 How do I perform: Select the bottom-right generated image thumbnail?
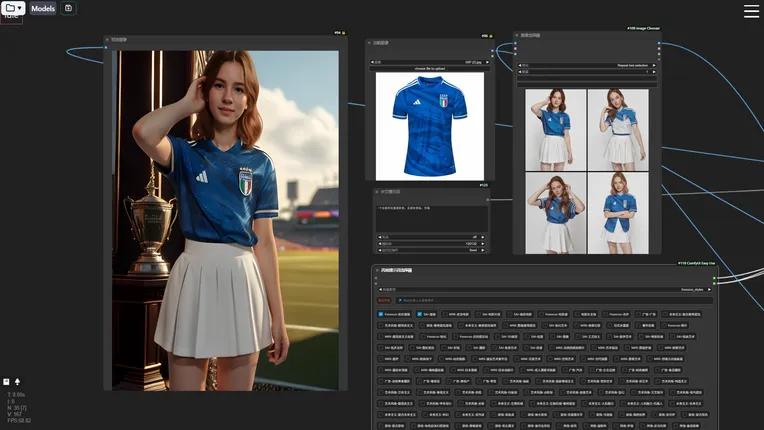pyautogui.click(x=617, y=212)
